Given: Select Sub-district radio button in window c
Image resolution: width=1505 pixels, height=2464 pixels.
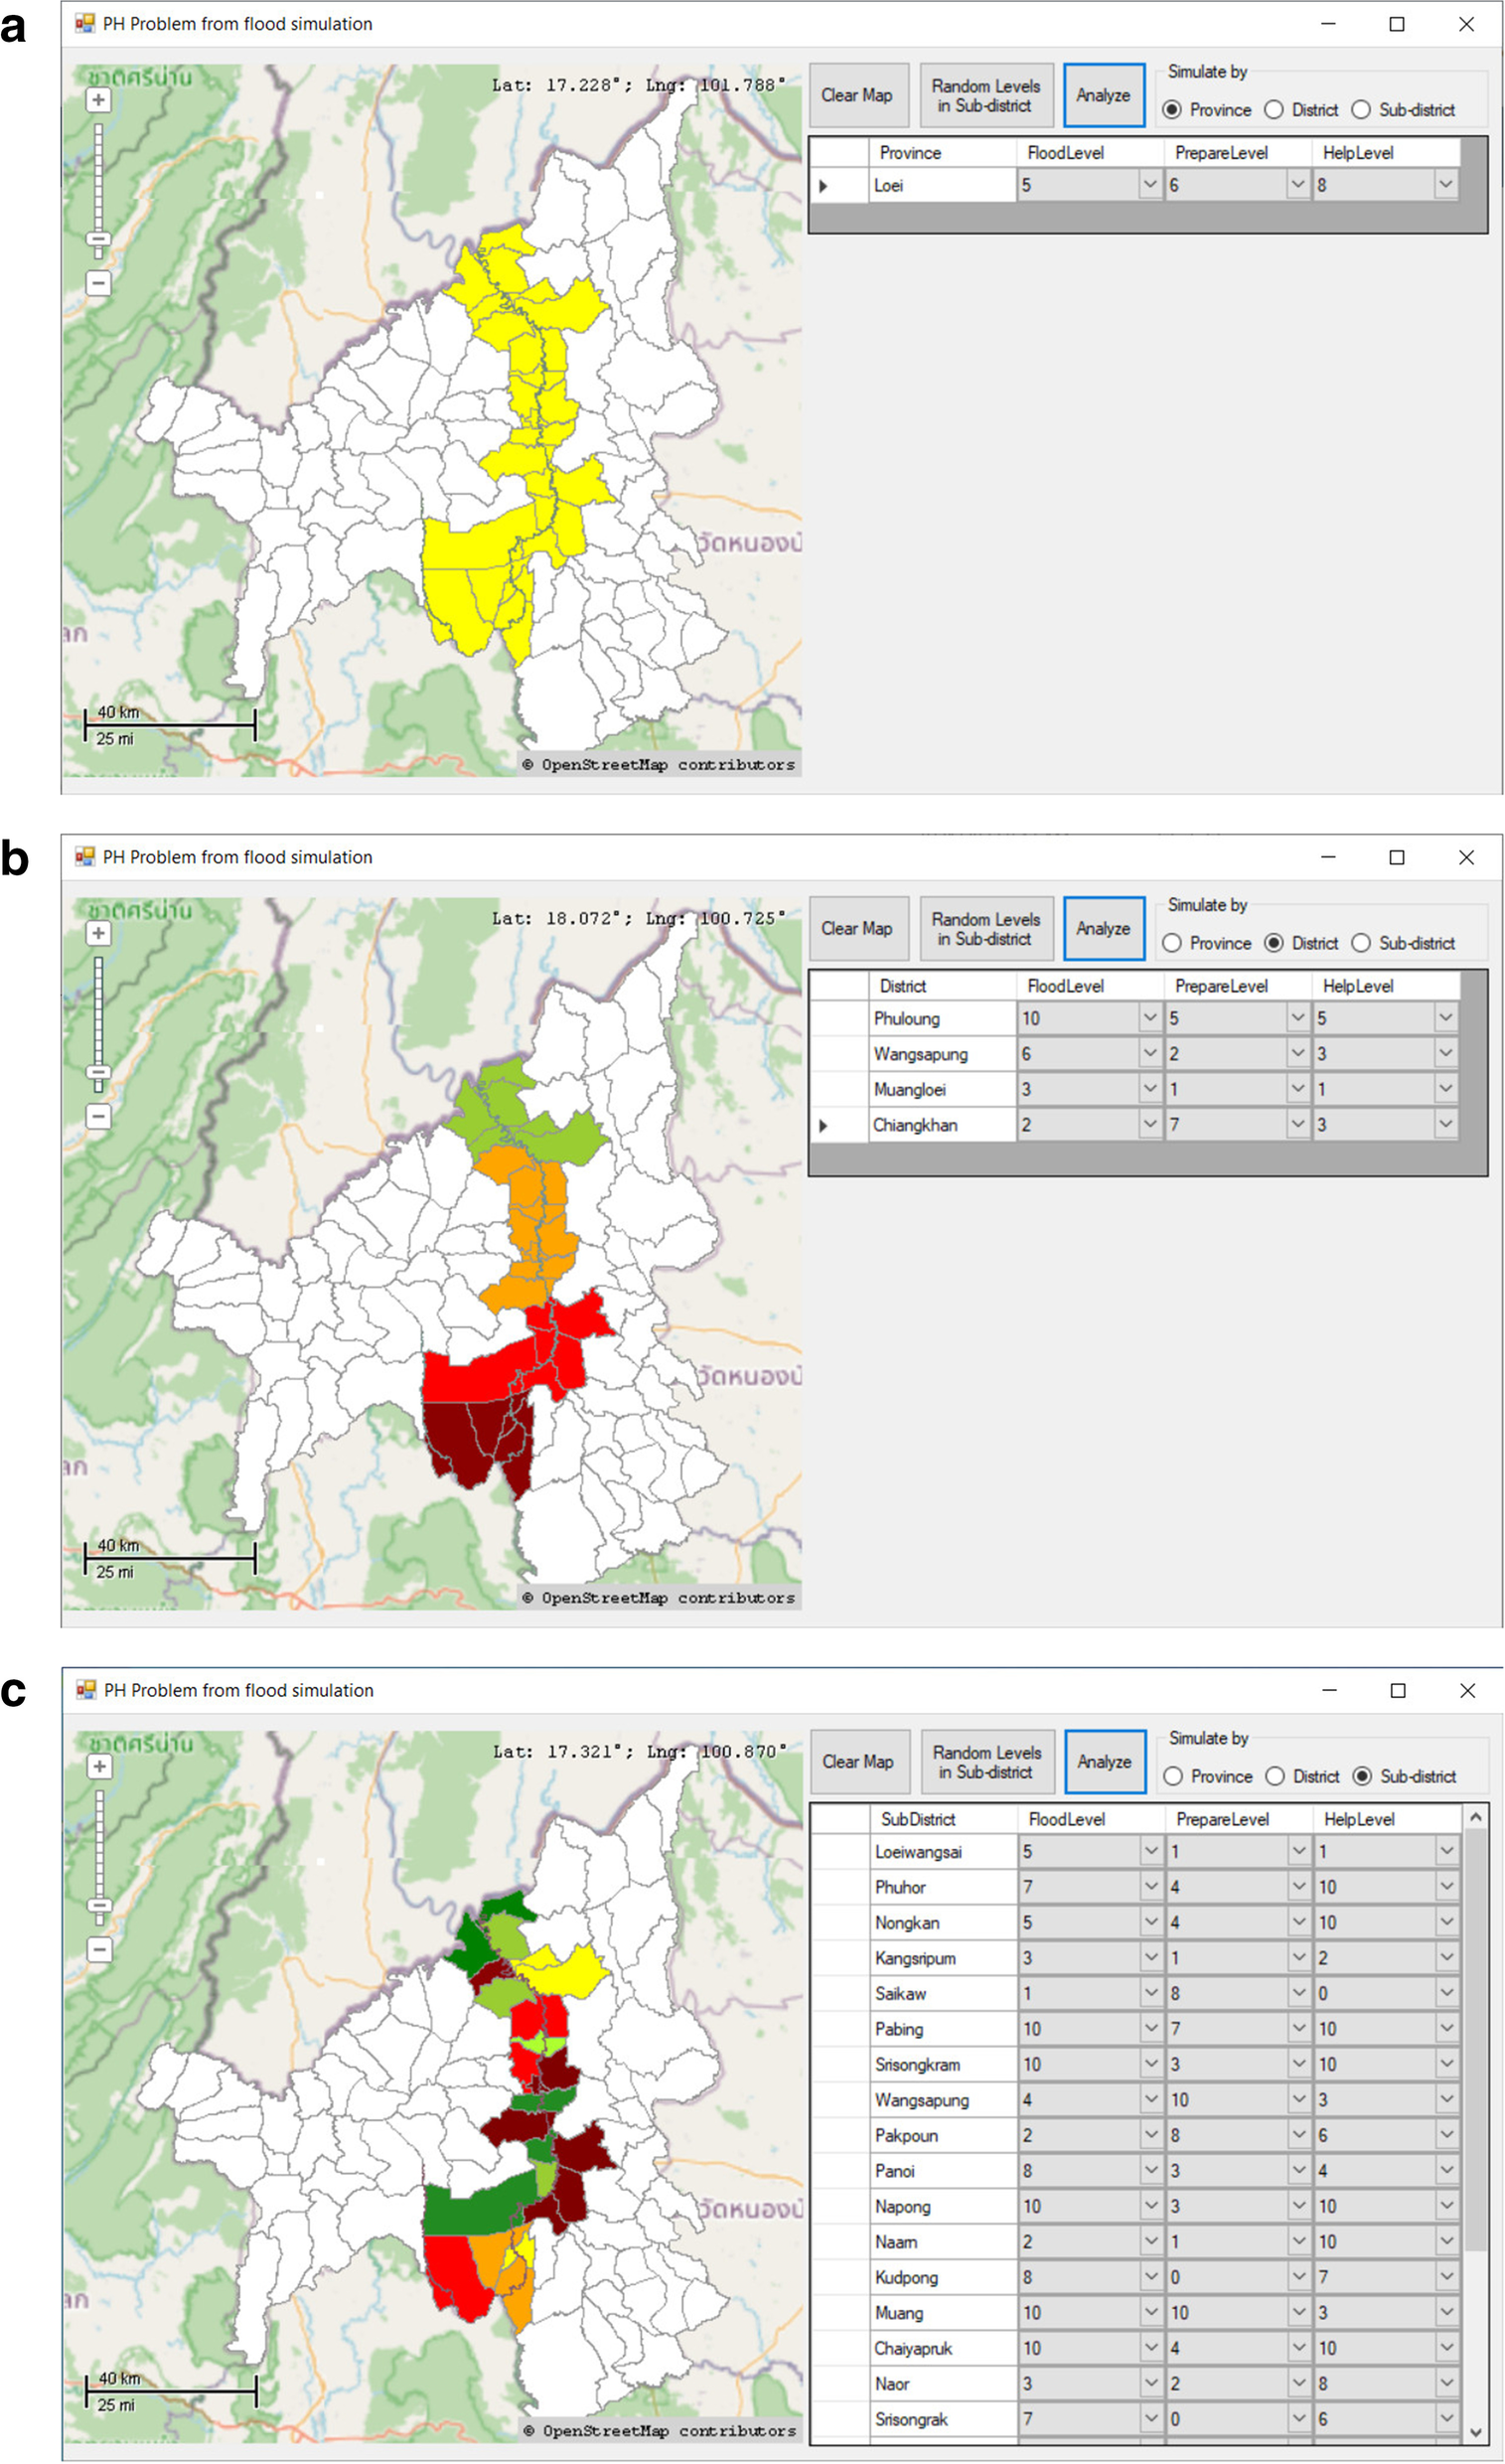Looking at the screenshot, I should [1362, 1776].
